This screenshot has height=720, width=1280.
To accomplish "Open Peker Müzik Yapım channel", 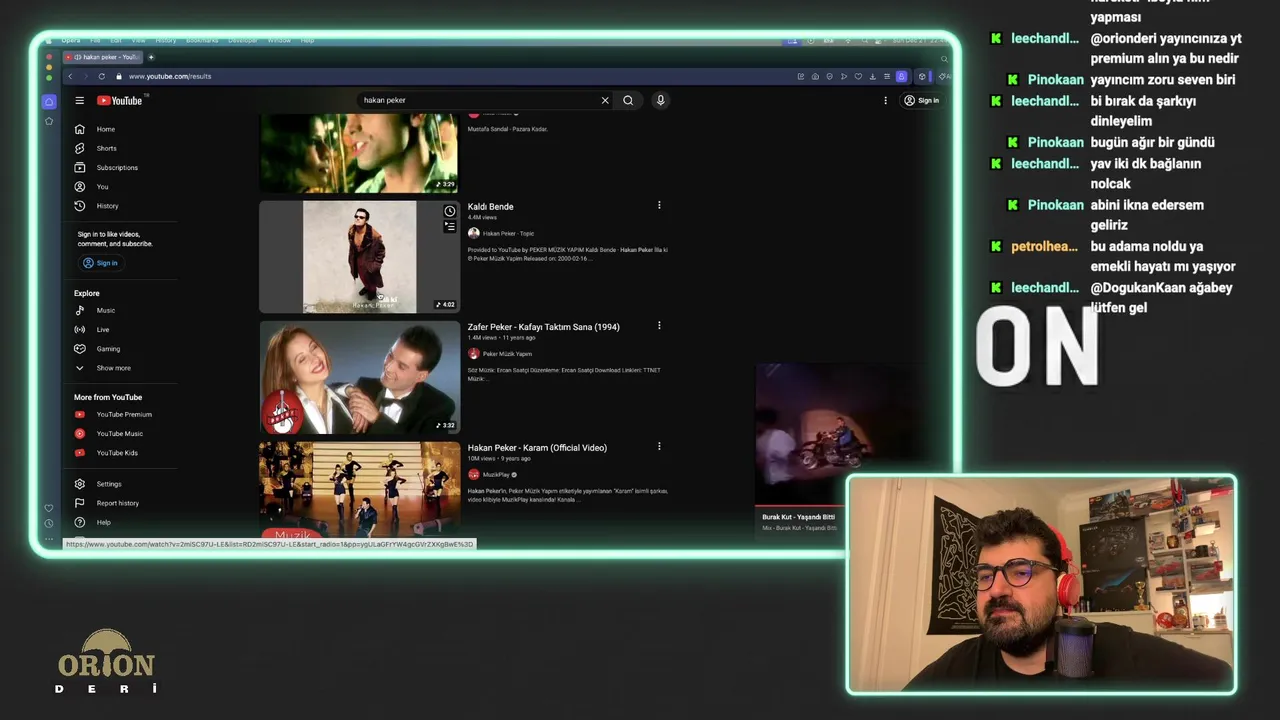I will pyautogui.click(x=507, y=354).
